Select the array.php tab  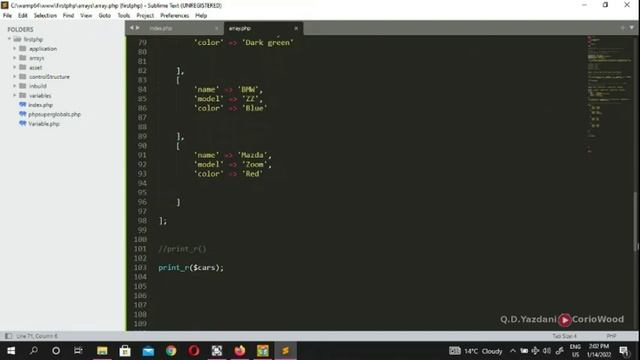(263, 28)
